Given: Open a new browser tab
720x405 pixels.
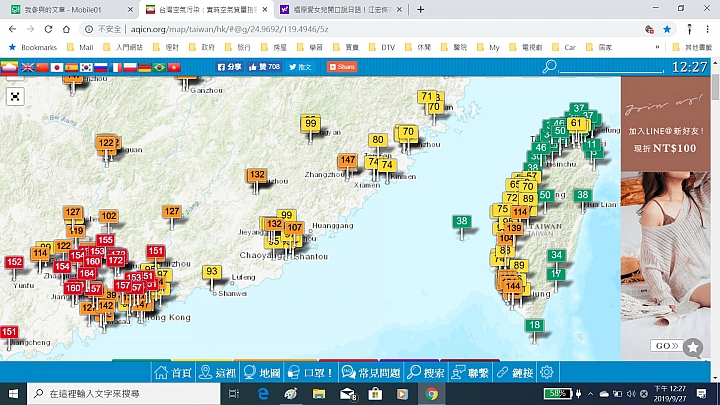Looking at the screenshot, I should click(x=421, y=9).
